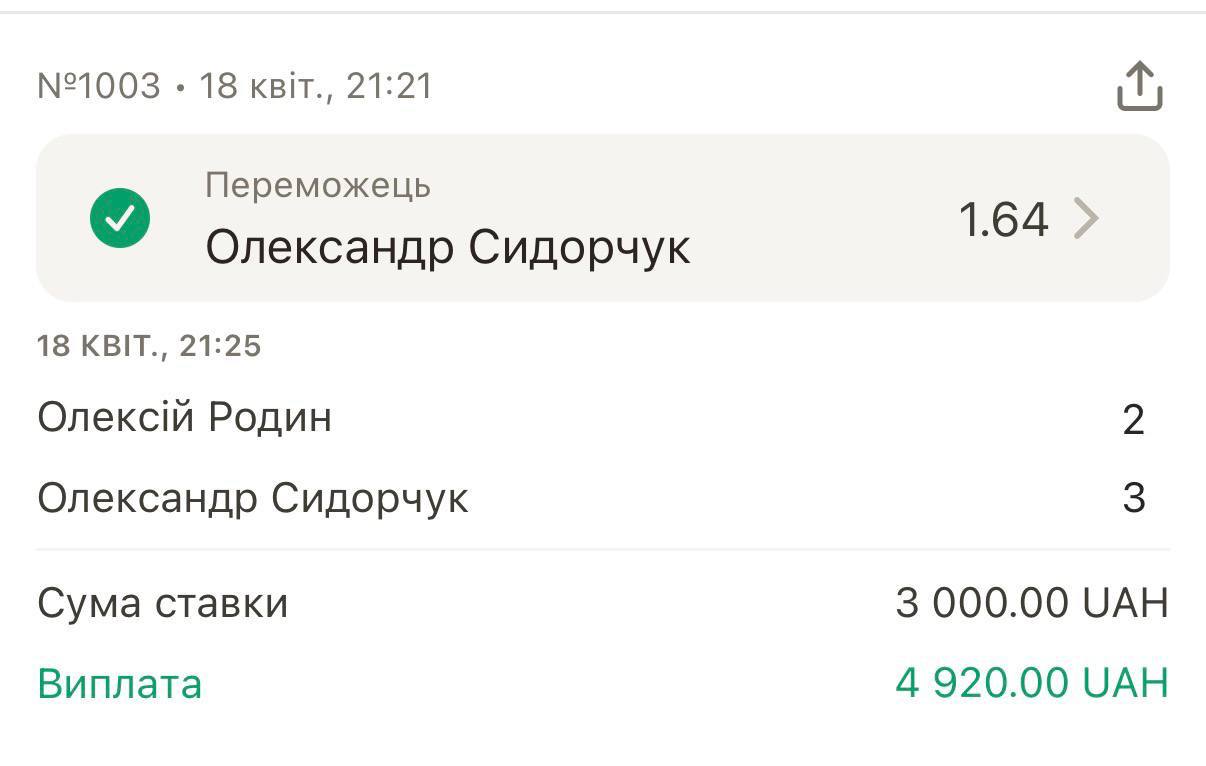Expand bet details via the chevron arrow

[1086, 218]
